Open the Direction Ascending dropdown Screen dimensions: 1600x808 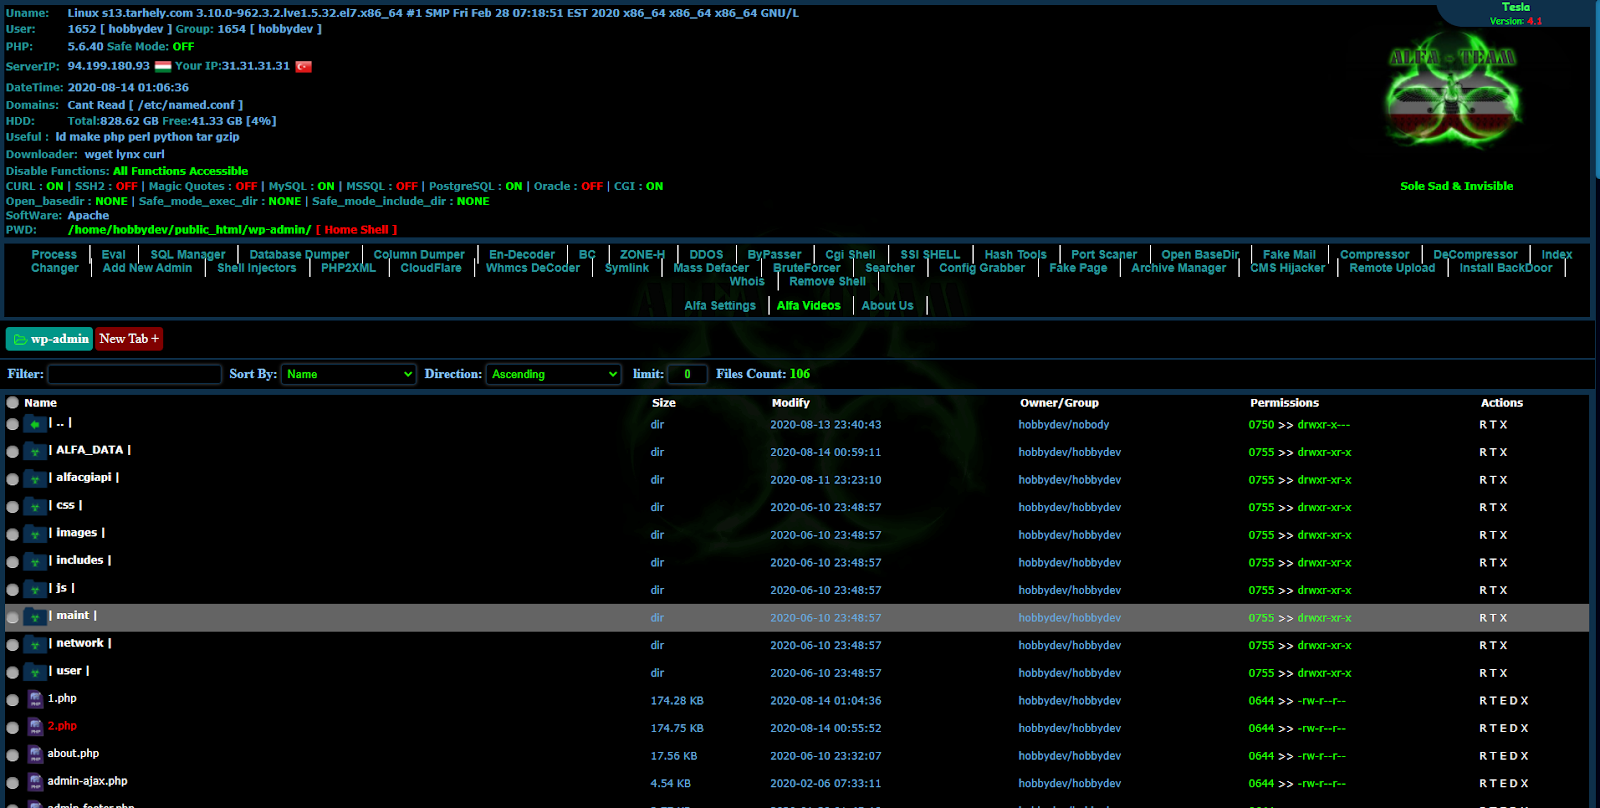[x=554, y=374]
